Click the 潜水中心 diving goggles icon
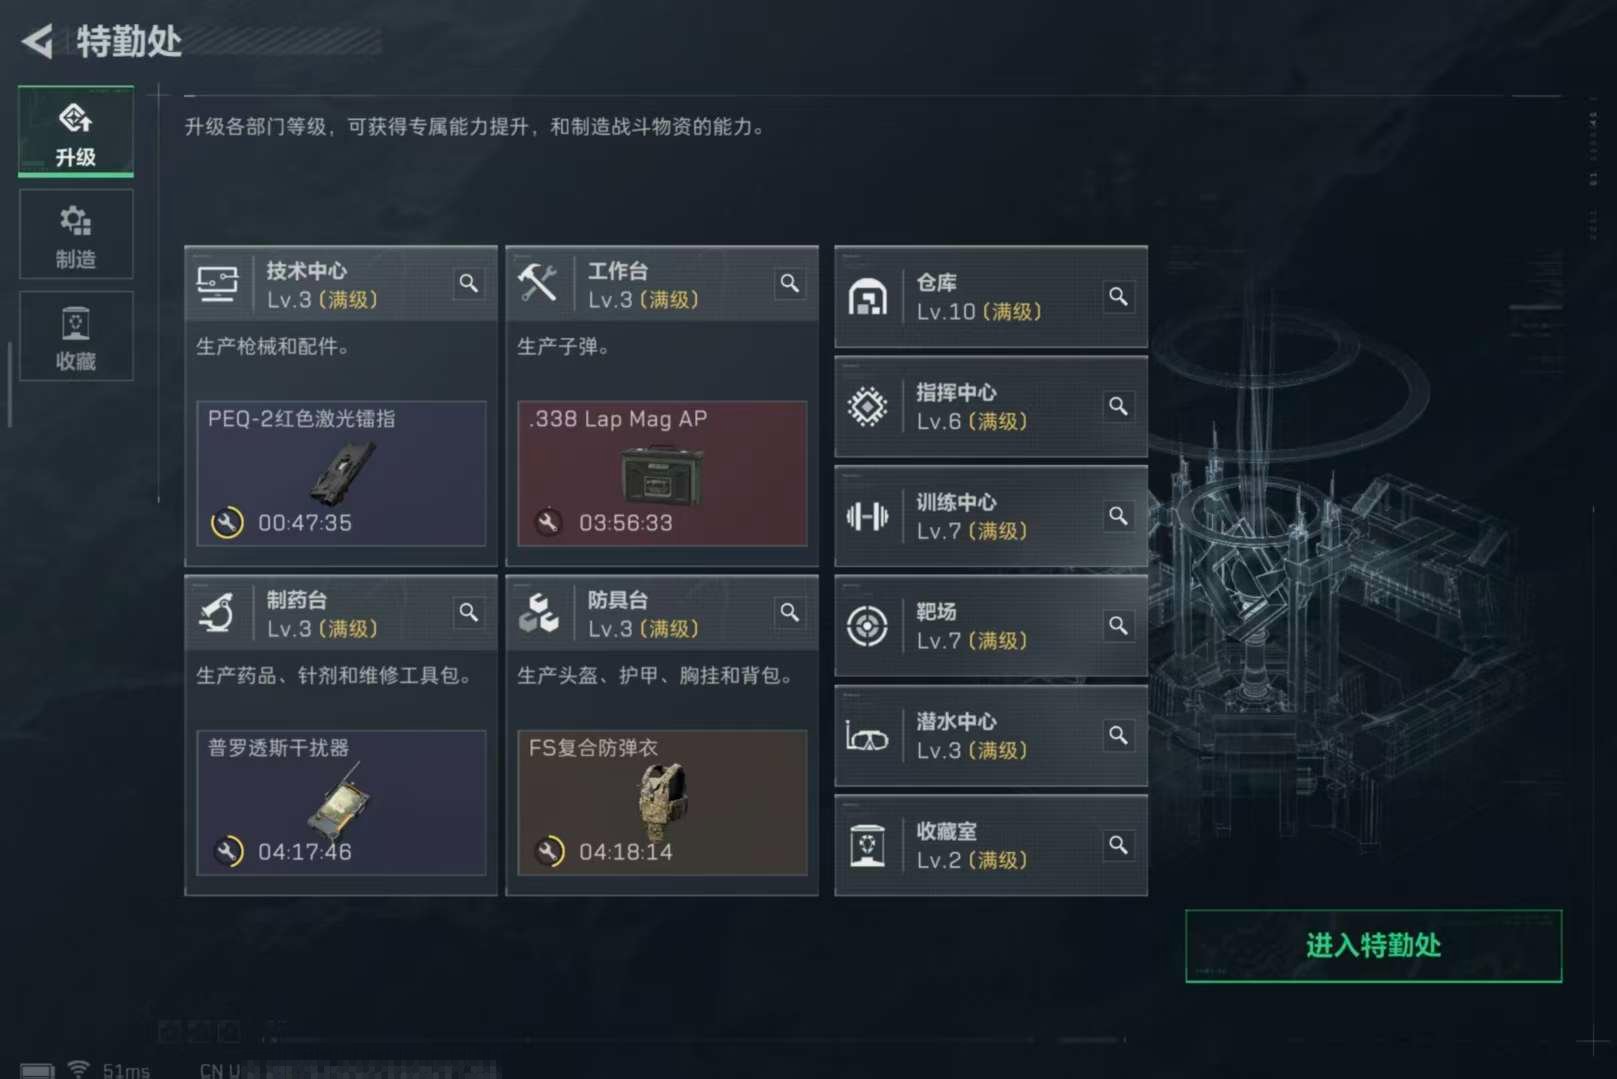 pos(867,737)
